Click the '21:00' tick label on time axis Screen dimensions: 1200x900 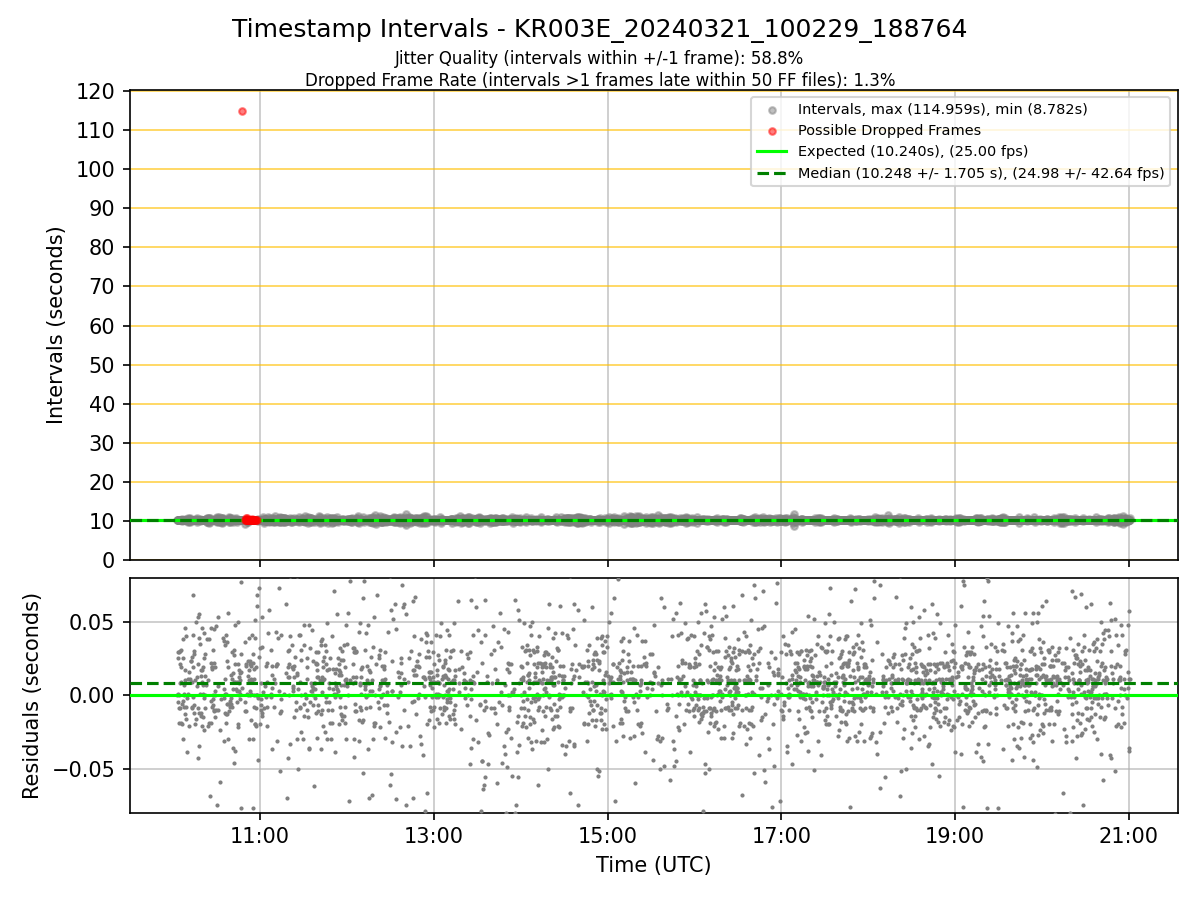(1129, 836)
